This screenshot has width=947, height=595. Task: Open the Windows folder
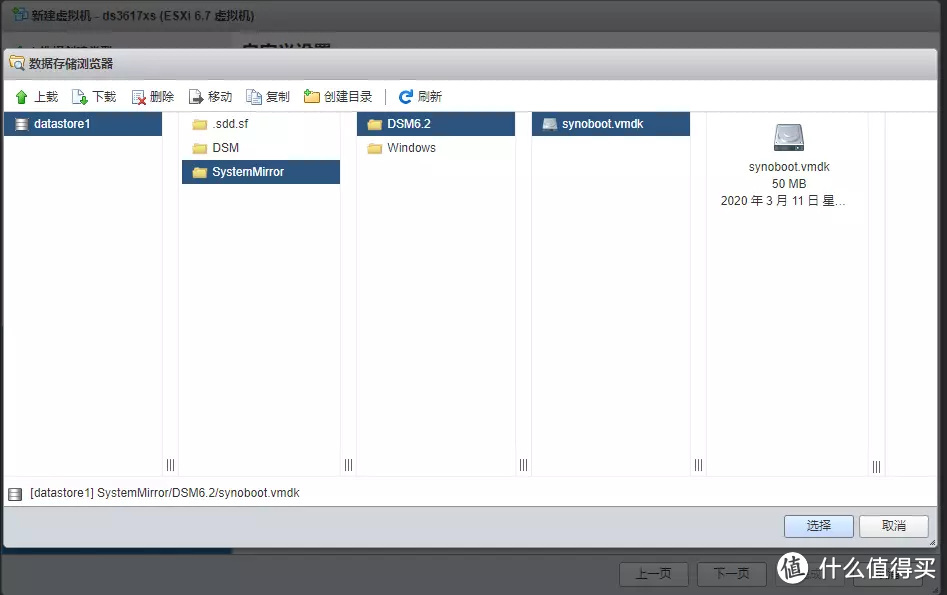click(436, 148)
